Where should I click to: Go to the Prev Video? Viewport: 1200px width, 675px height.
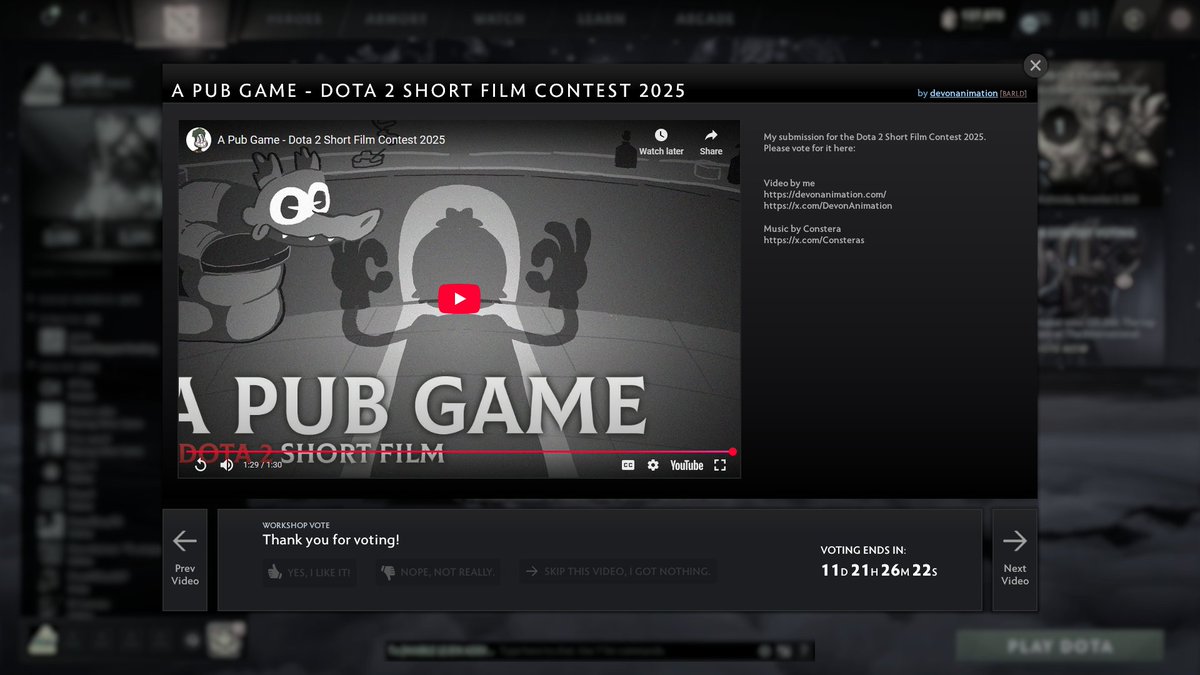coord(185,559)
